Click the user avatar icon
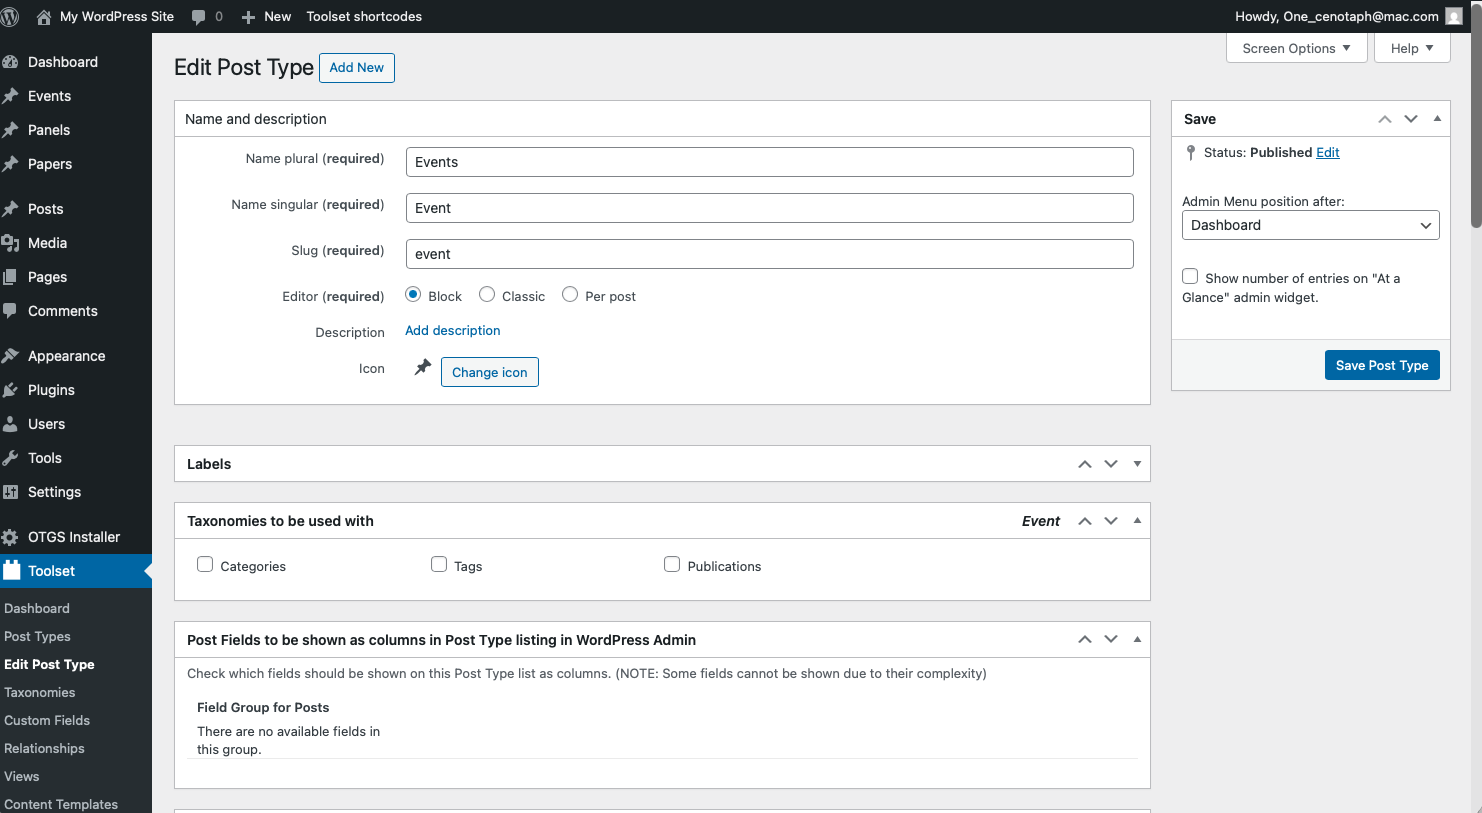Screen dimensions: 1482x813 tap(1453, 16)
